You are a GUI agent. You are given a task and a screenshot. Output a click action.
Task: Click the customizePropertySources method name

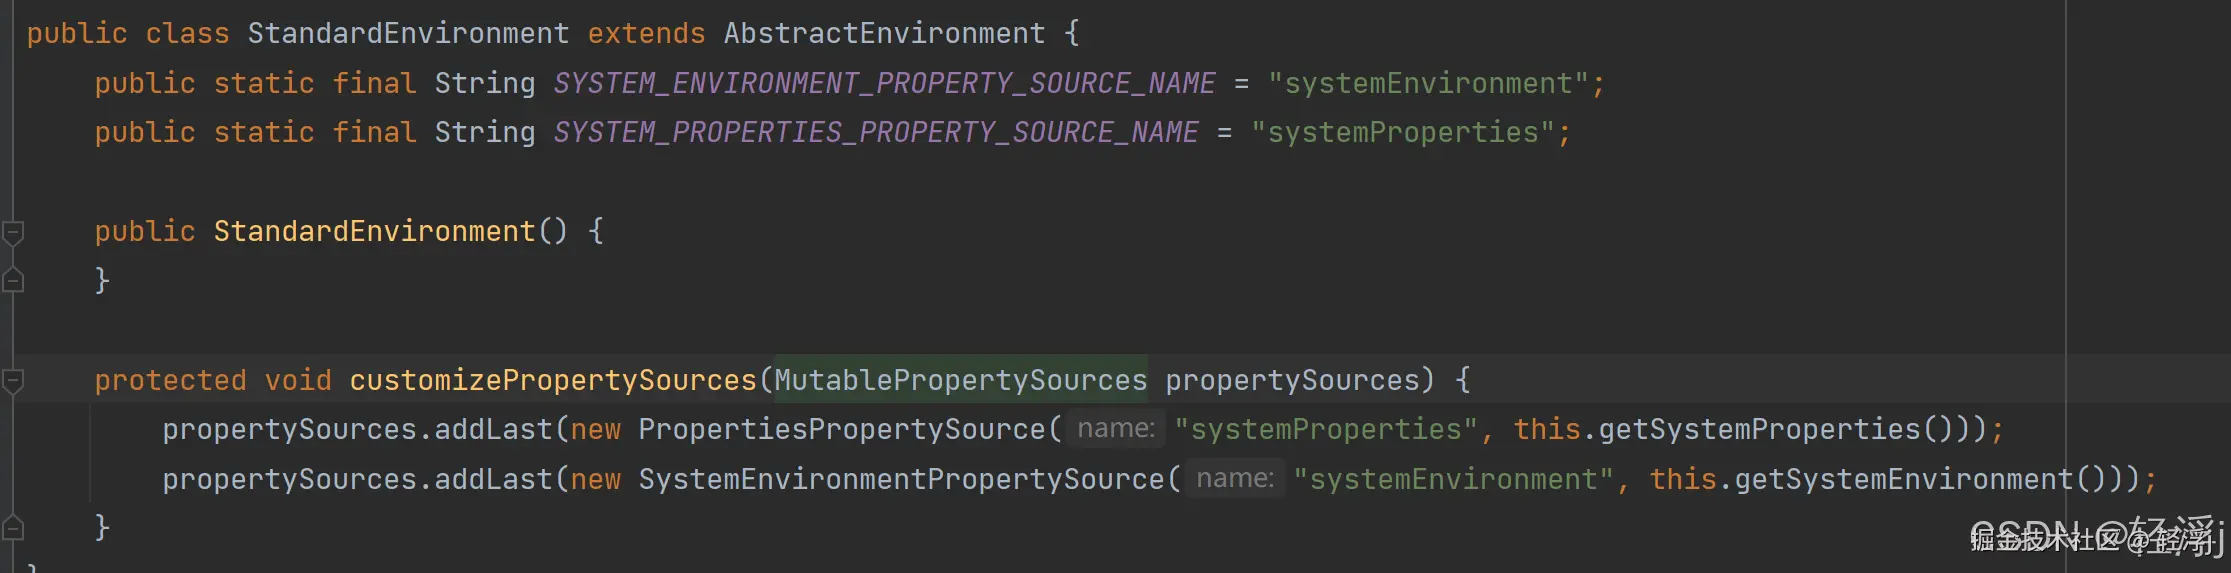[553, 380]
